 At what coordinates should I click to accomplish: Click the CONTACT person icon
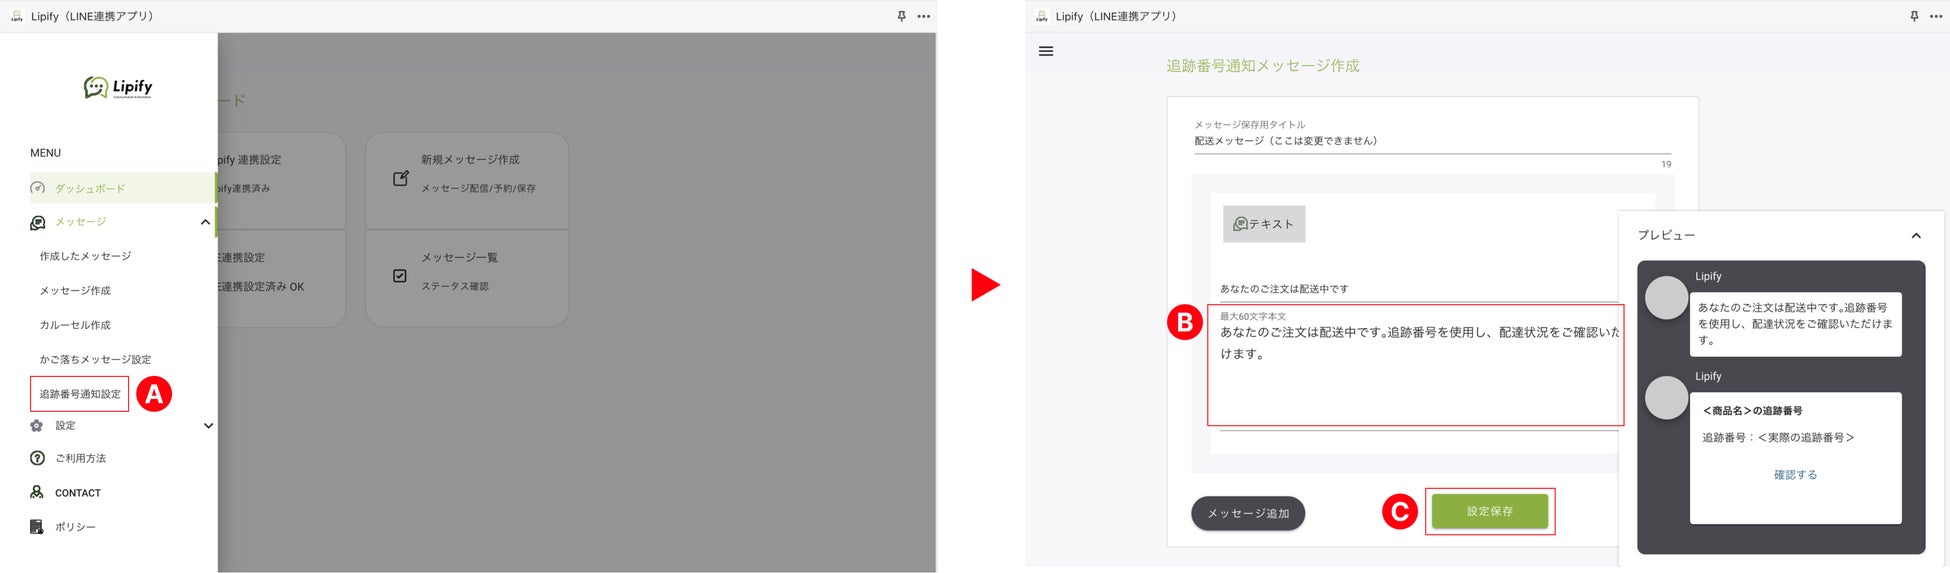[37, 492]
